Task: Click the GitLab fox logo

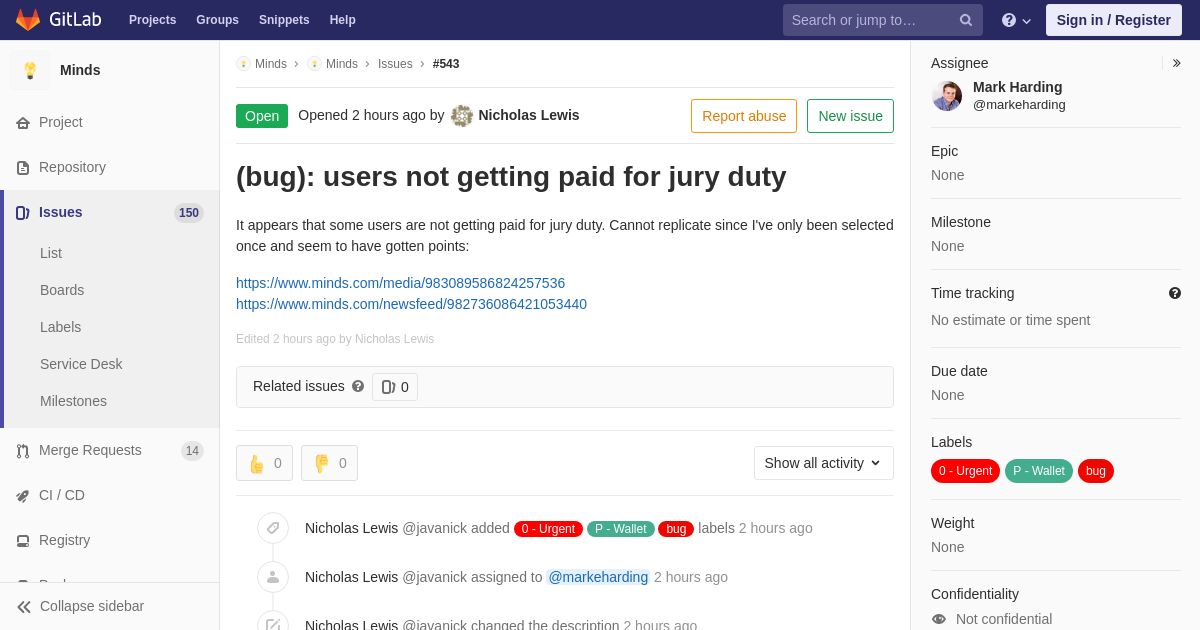Action: [28, 20]
